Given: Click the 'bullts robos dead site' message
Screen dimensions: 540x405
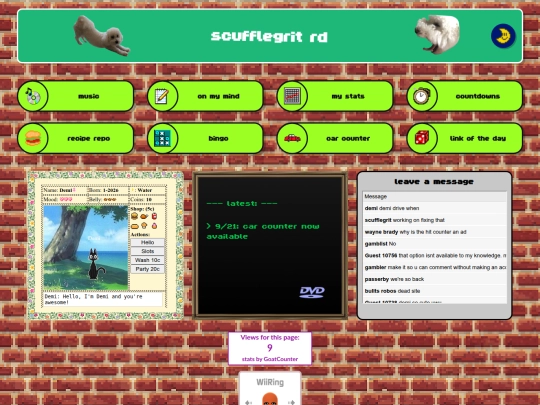Looking at the screenshot, I should 435,291.
